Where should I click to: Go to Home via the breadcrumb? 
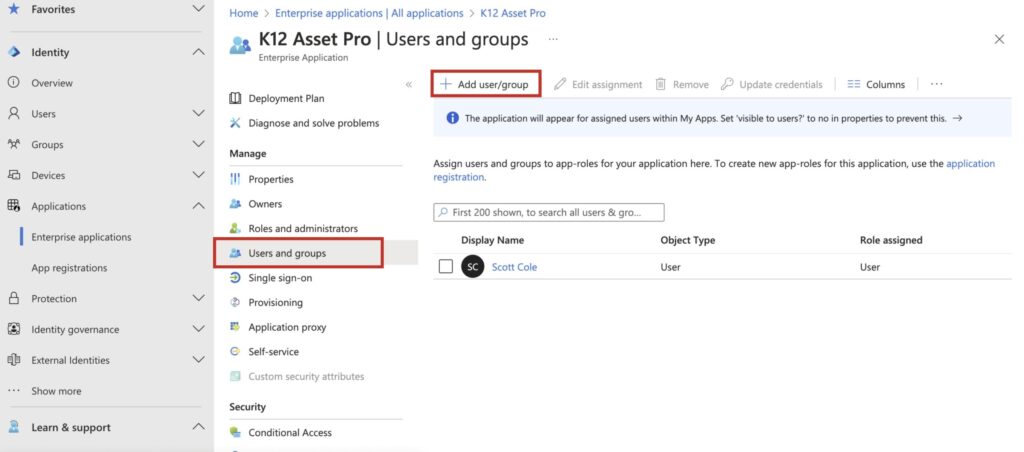point(243,13)
